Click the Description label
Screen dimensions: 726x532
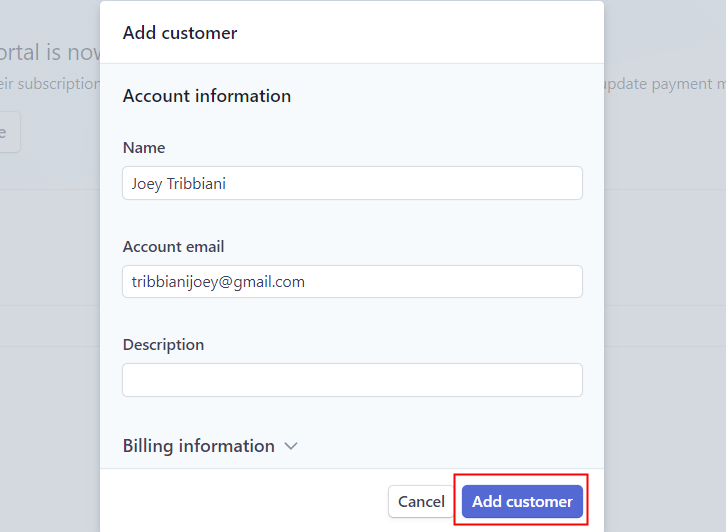pos(163,345)
